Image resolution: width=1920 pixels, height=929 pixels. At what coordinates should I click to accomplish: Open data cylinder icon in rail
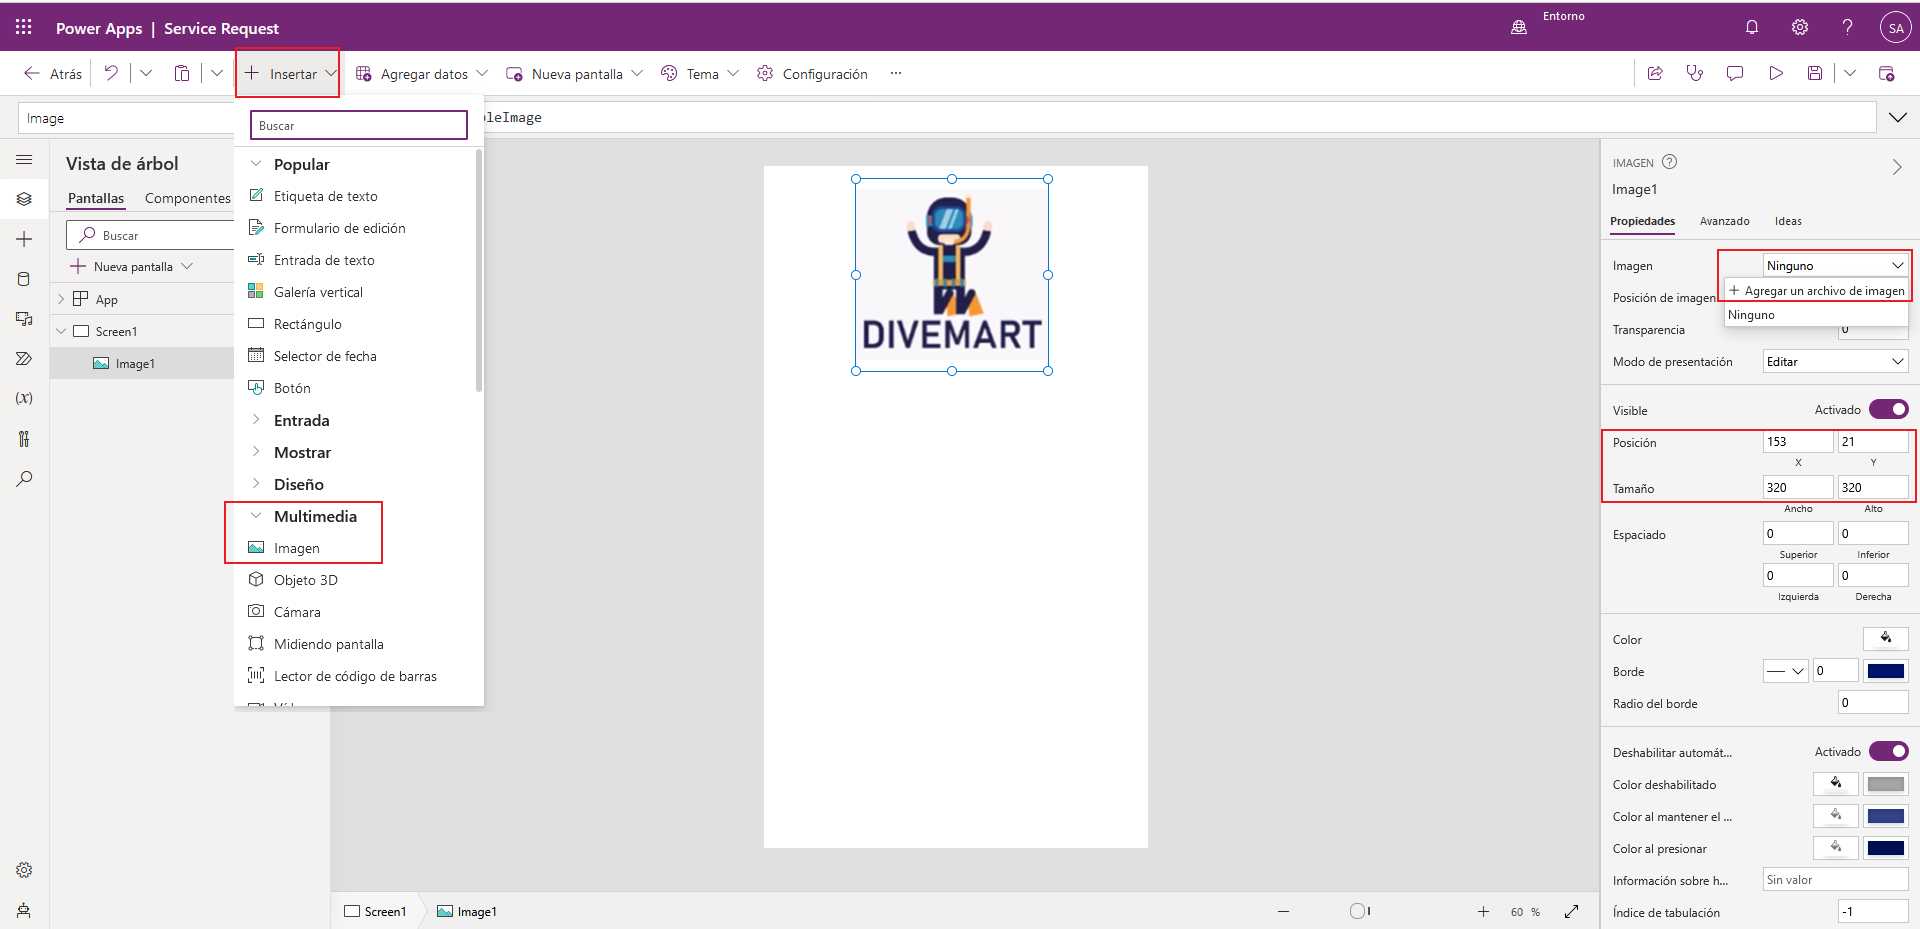[24, 279]
